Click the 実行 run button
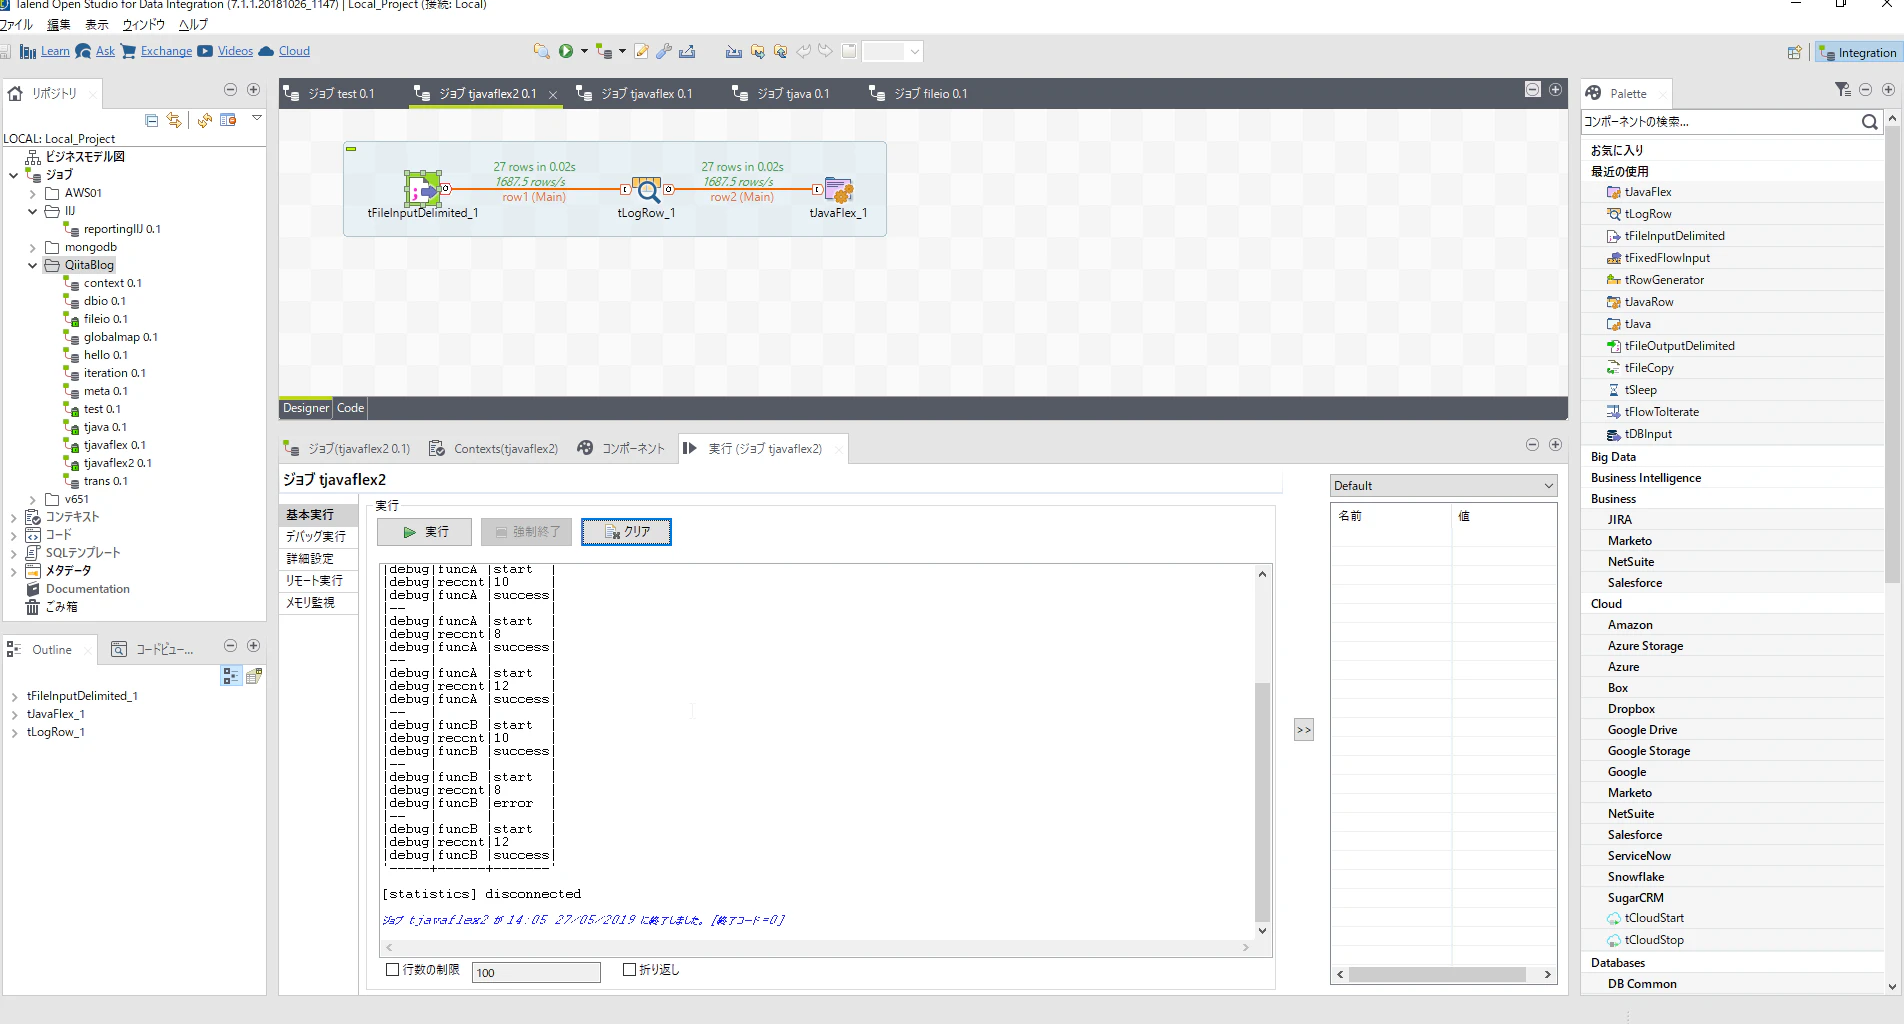Screen dimensions: 1904x1024 (425, 532)
